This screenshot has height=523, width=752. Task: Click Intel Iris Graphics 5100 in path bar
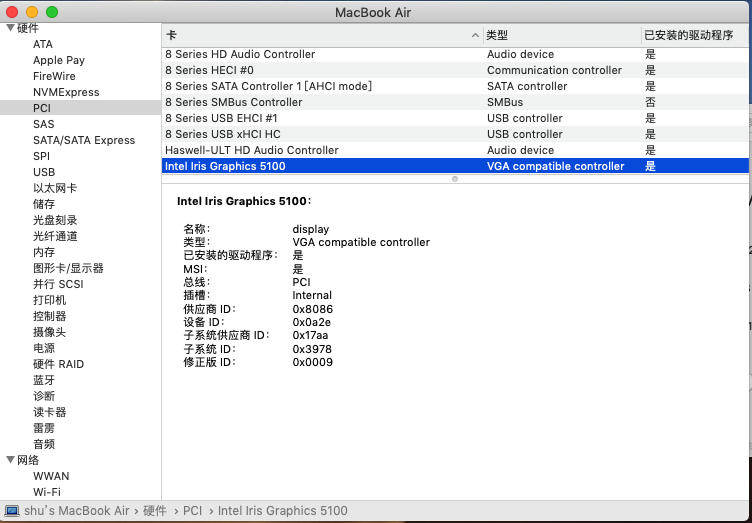tap(282, 511)
